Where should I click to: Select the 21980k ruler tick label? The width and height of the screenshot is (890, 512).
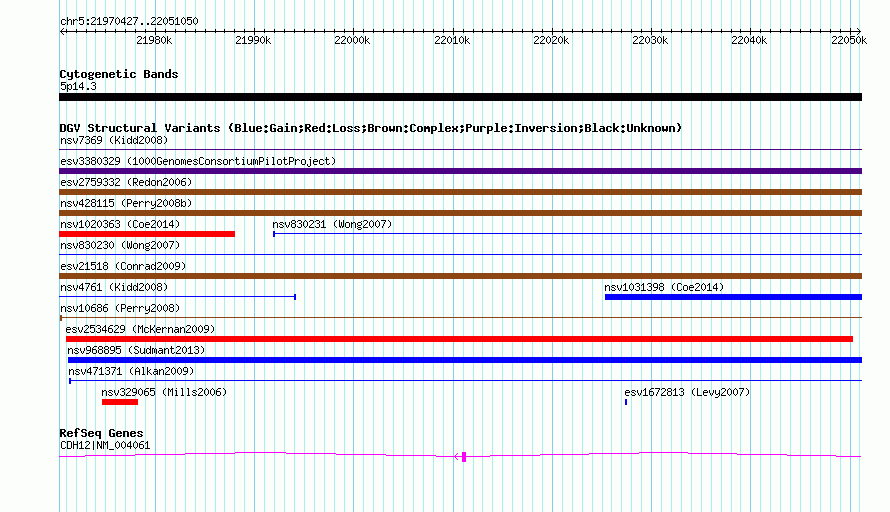[154, 40]
